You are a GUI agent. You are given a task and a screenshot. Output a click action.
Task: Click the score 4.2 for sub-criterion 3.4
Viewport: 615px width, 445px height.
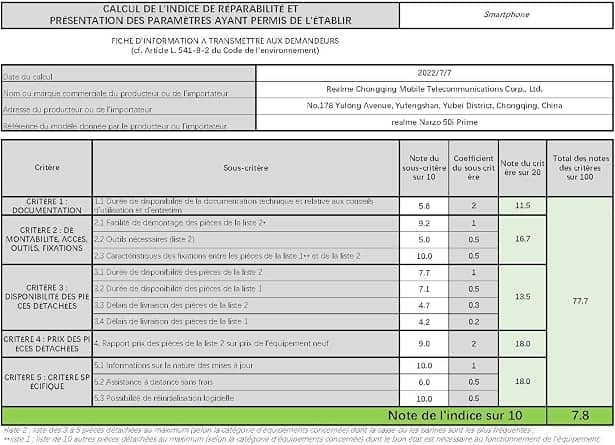[424, 322]
